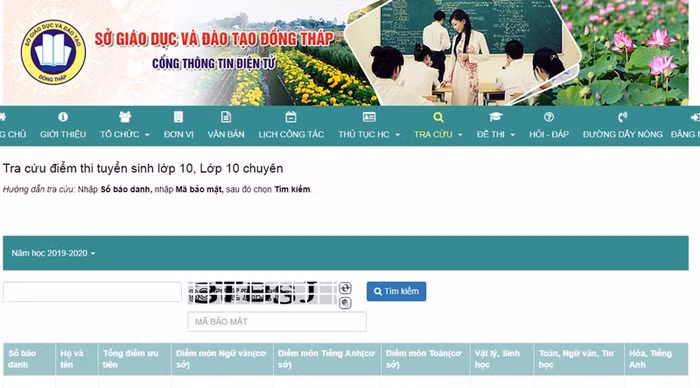Click the Vật lý, Sinh học column header
Image resolution: width=700 pixels, height=388 pixels.
[x=502, y=359]
